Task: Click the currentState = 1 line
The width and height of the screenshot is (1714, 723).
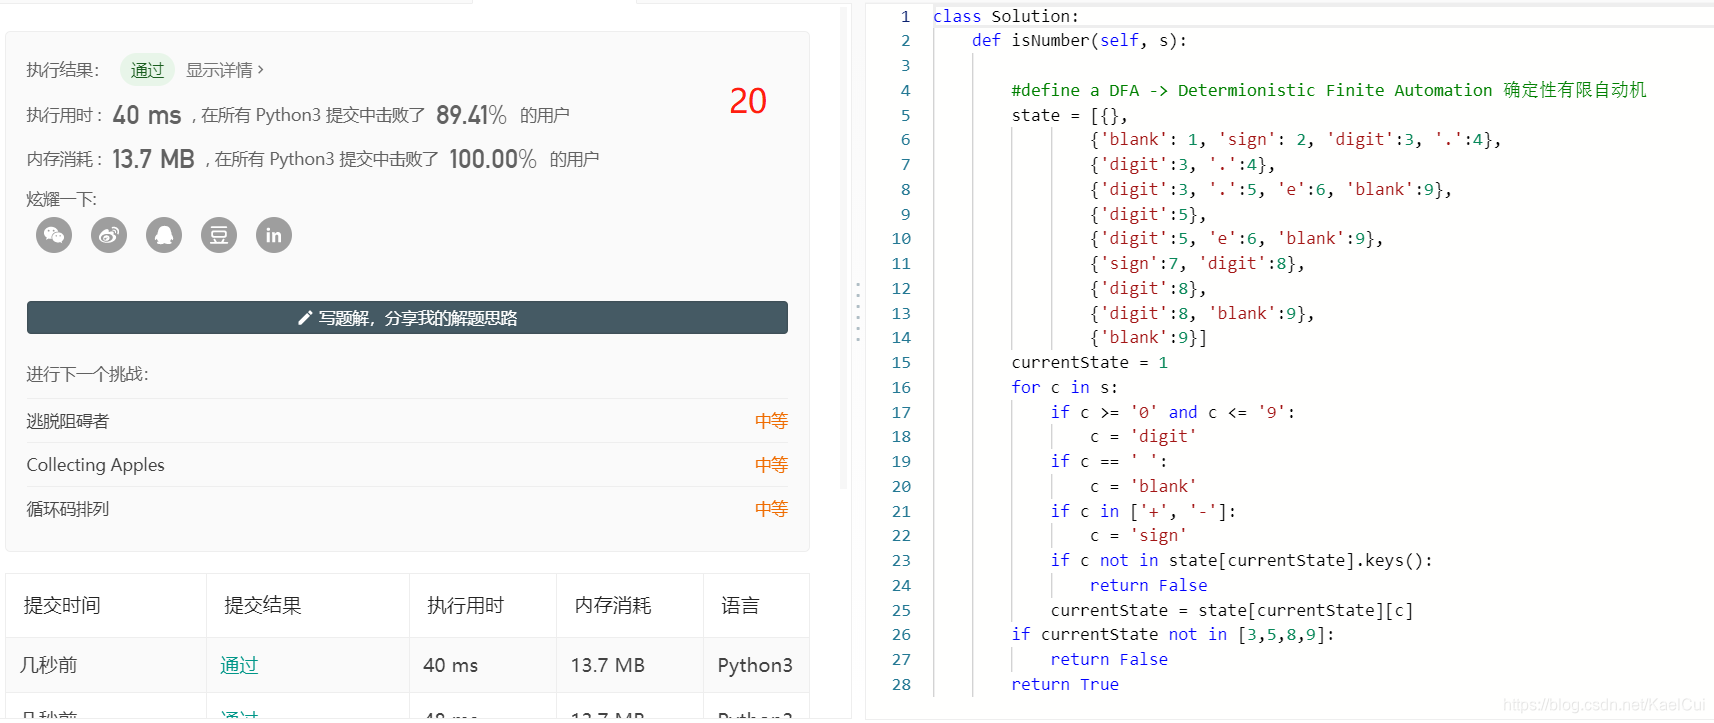Action: click(1089, 362)
